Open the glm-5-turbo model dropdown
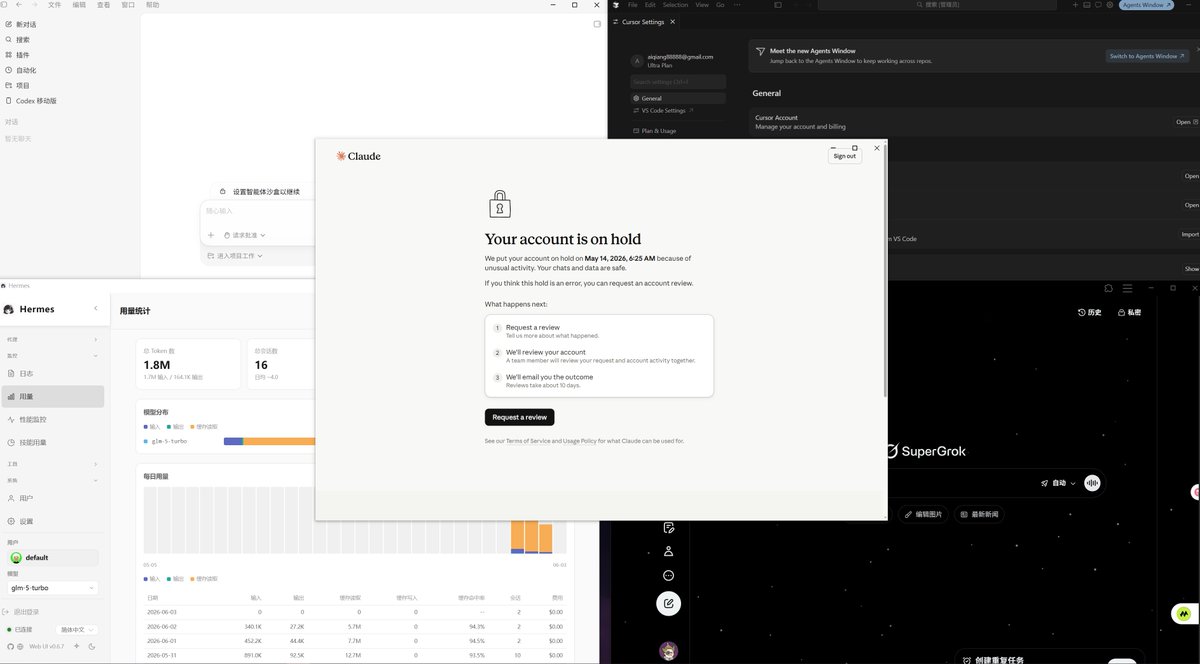The image size is (1200, 664). (x=52, y=588)
